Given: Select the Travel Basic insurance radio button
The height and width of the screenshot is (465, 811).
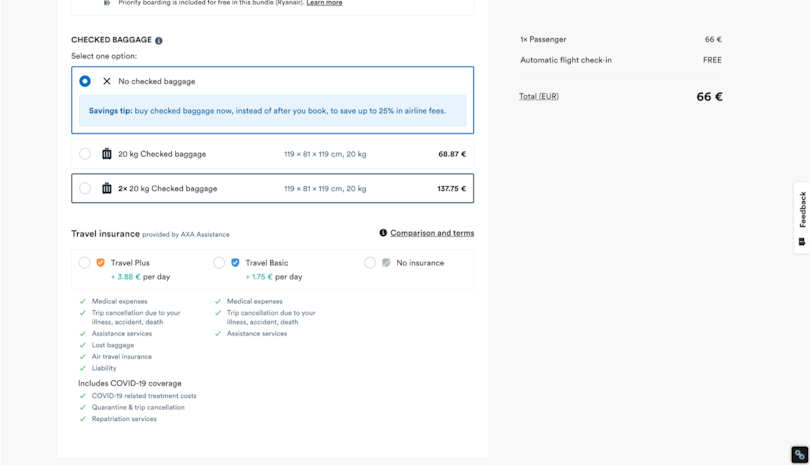Looking at the screenshot, I should click(219, 263).
